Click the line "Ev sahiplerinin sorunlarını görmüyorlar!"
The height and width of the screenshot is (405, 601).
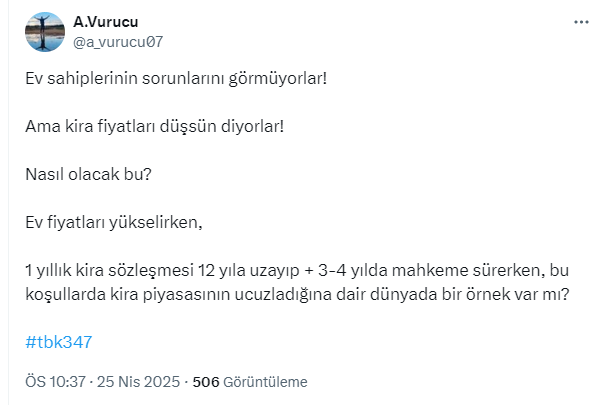click(x=175, y=77)
